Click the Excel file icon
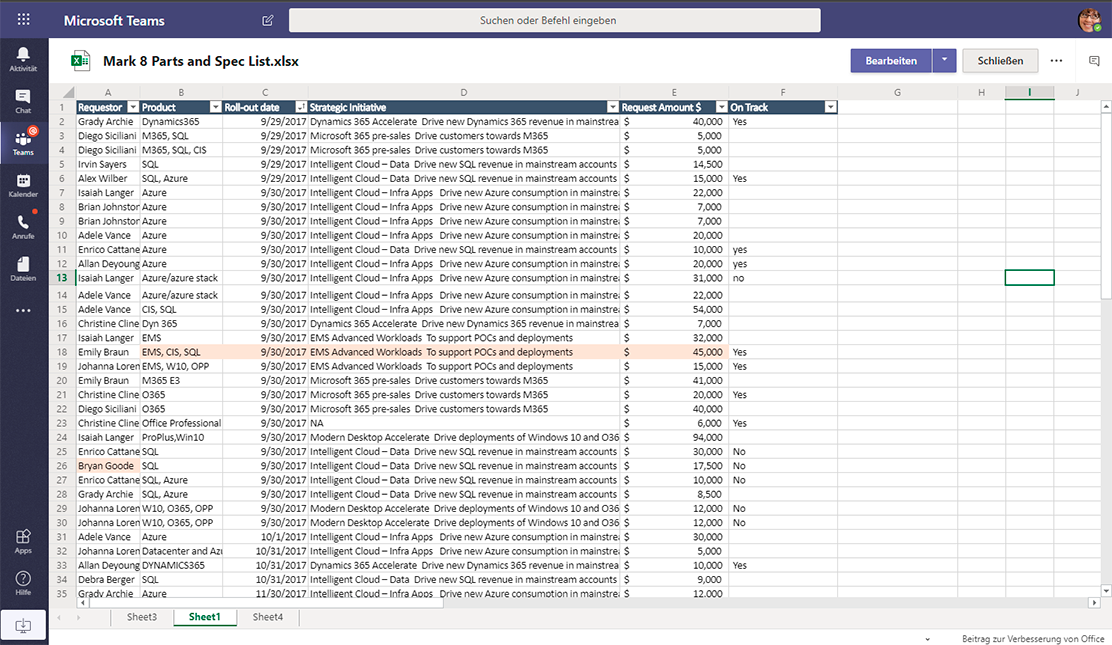1112x645 pixels. pos(80,60)
